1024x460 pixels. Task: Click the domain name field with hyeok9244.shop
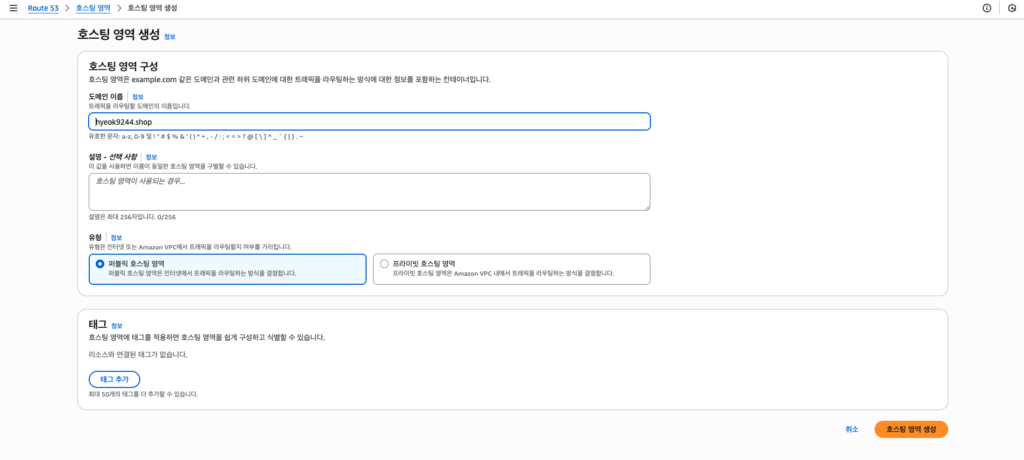(x=369, y=122)
